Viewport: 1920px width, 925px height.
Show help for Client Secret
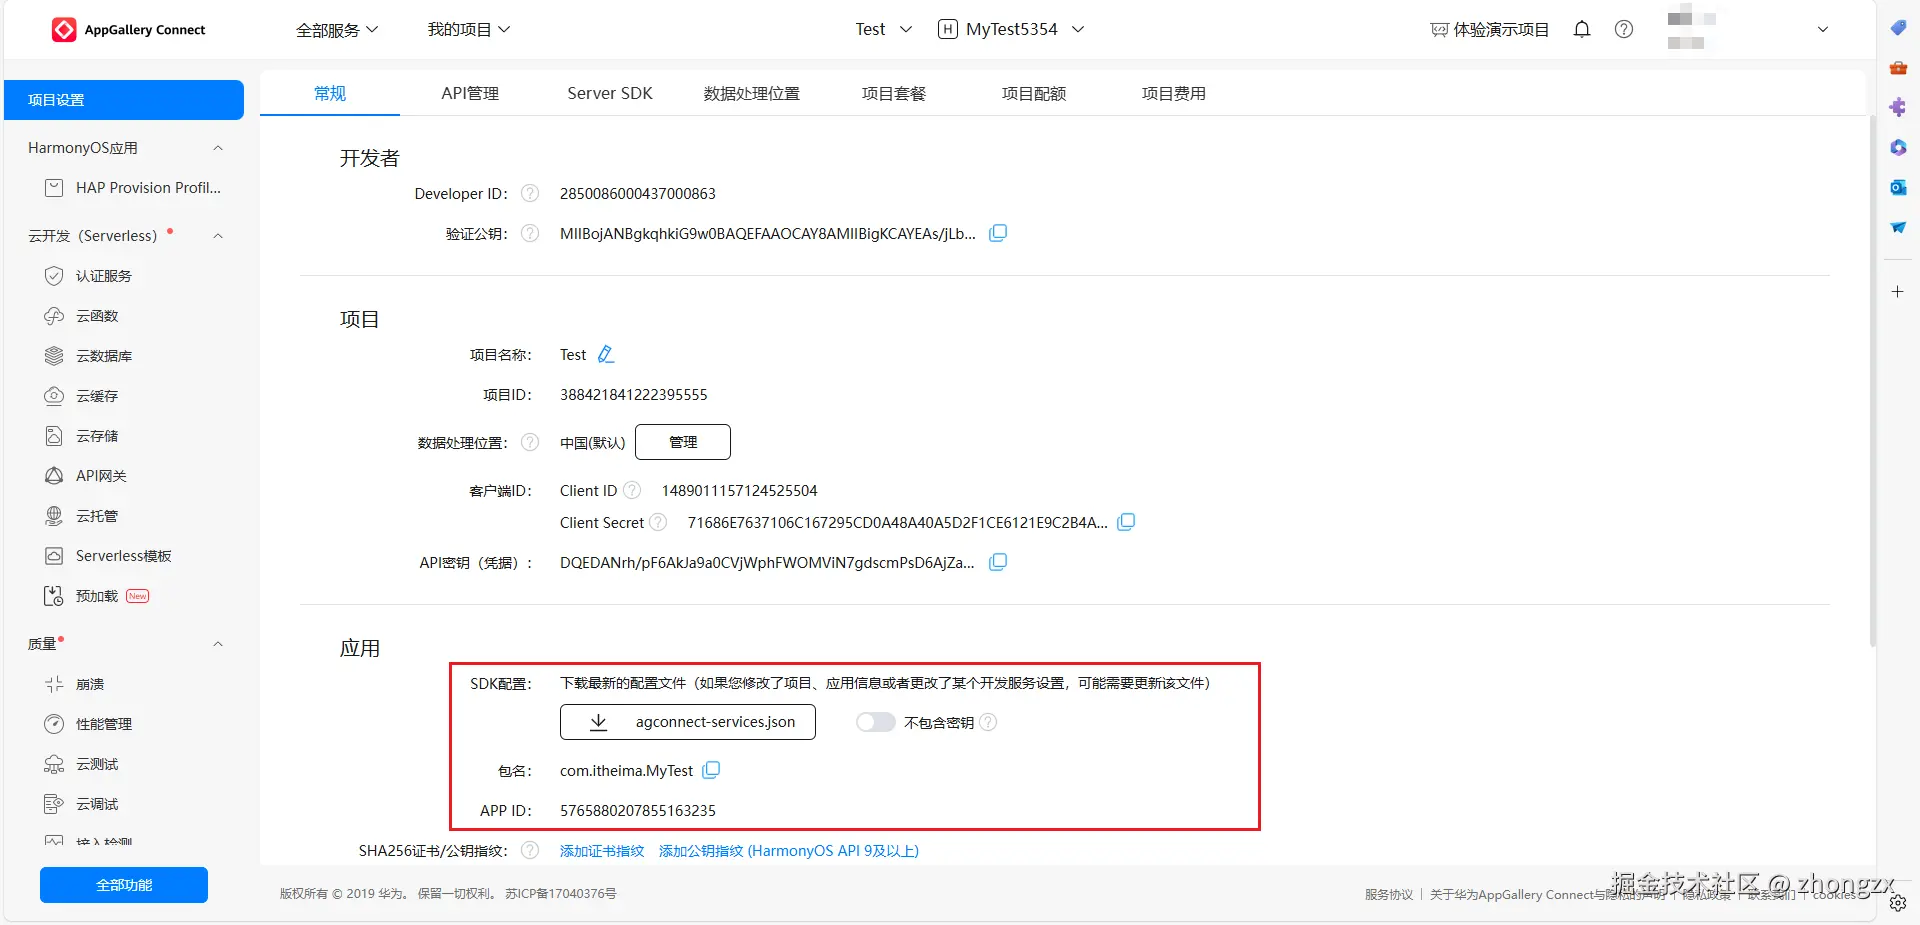pos(658,522)
